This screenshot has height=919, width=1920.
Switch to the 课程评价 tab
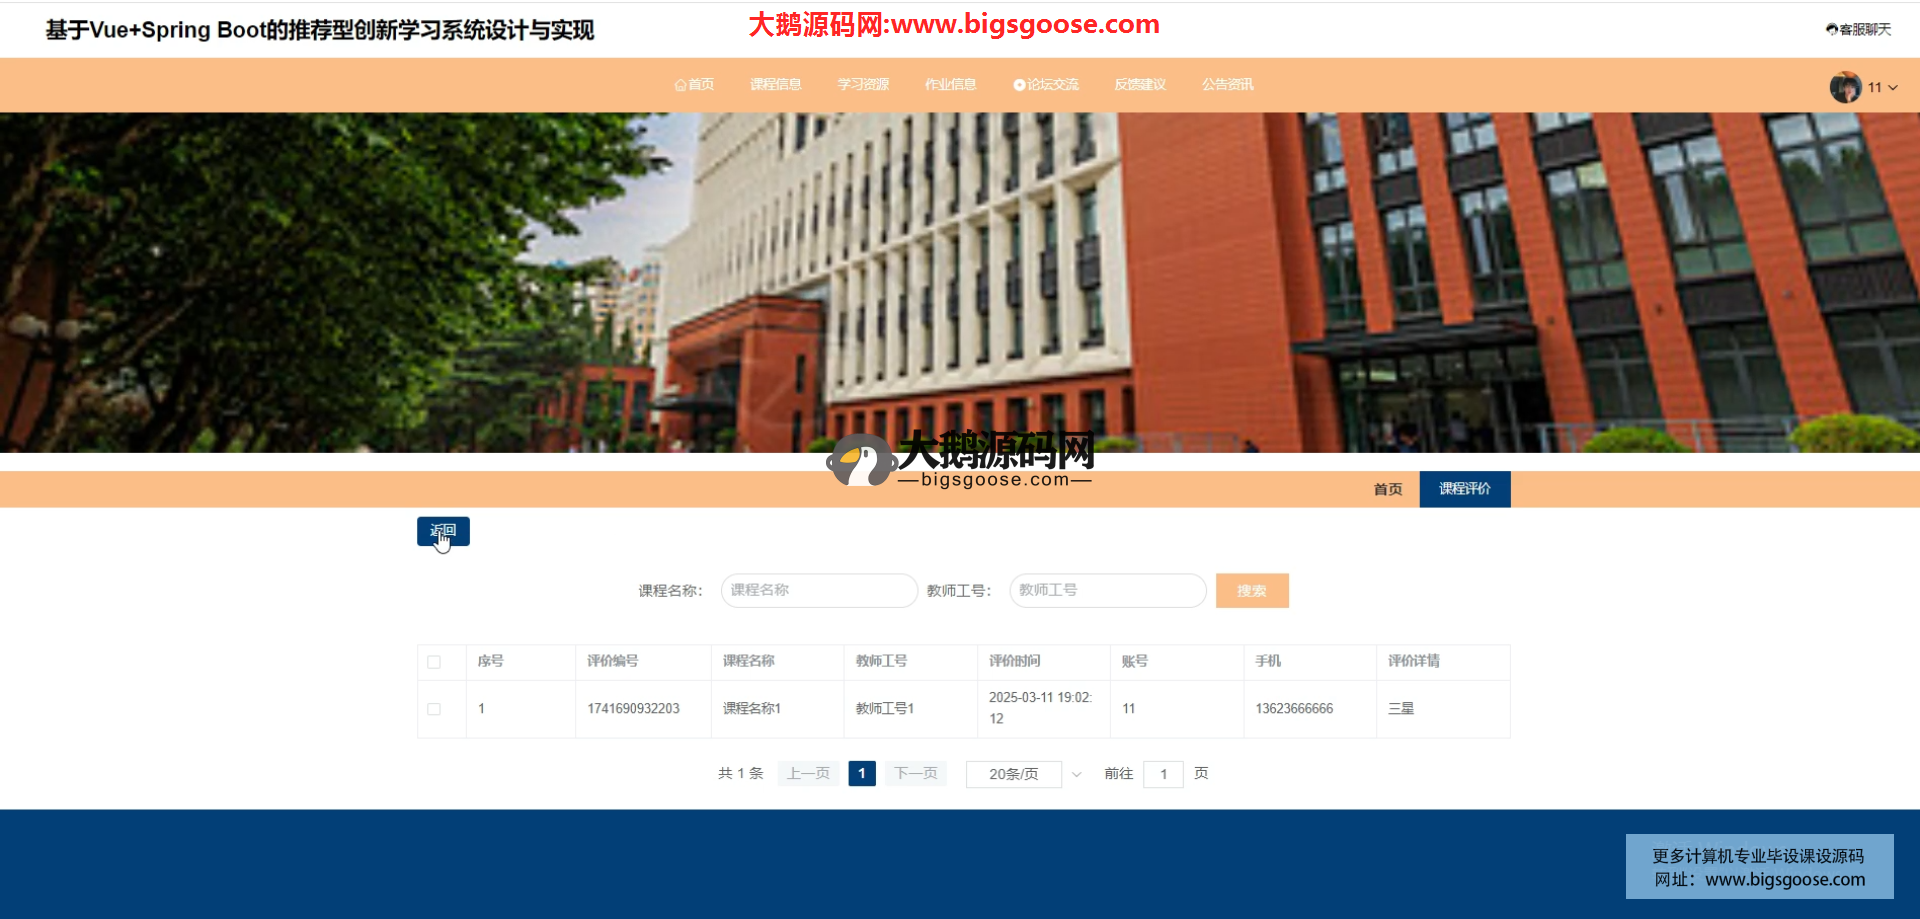point(1464,489)
